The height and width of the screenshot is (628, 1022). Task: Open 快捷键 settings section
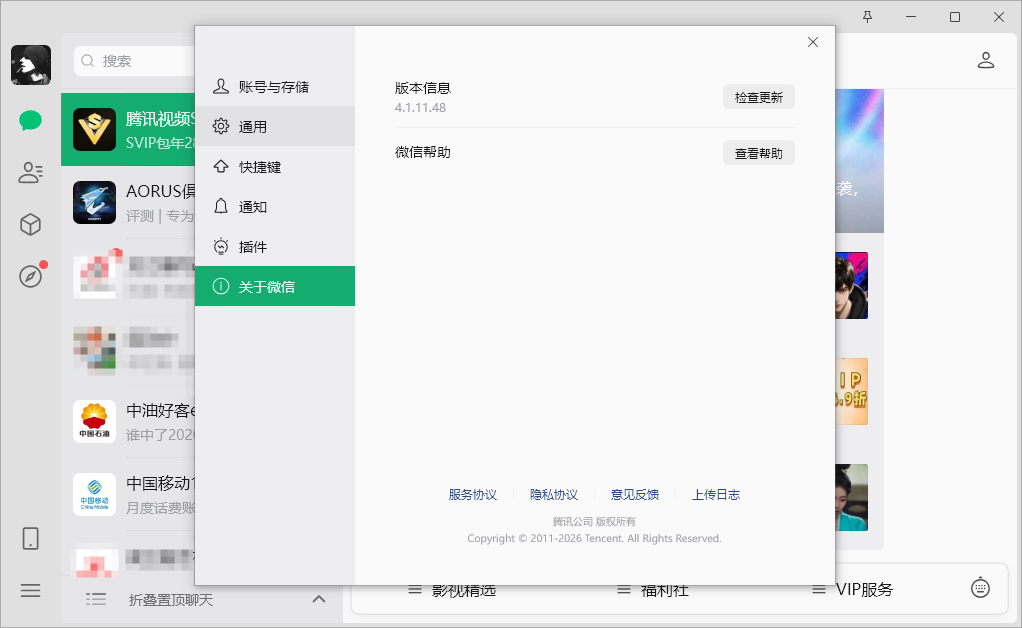pyautogui.click(x=274, y=167)
